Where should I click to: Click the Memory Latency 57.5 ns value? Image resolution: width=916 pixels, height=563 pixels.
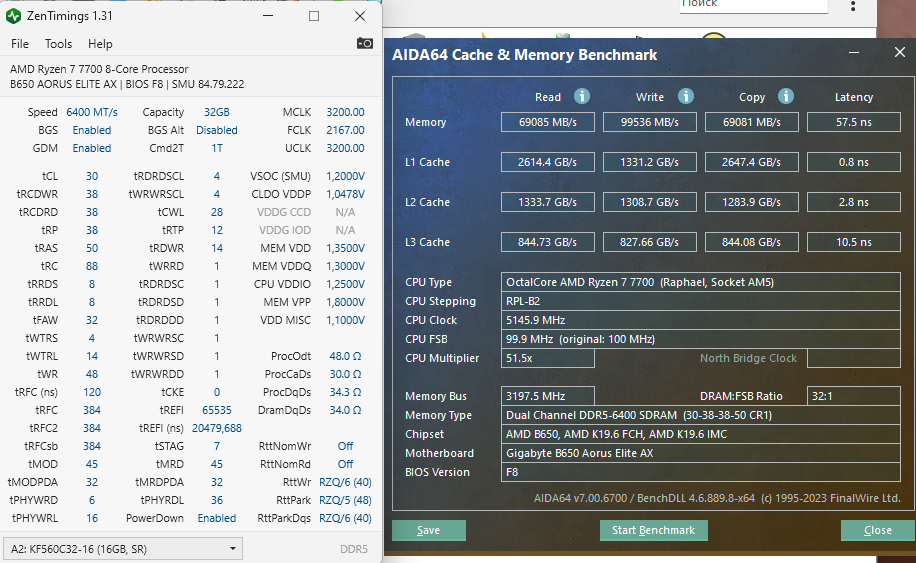pos(853,122)
